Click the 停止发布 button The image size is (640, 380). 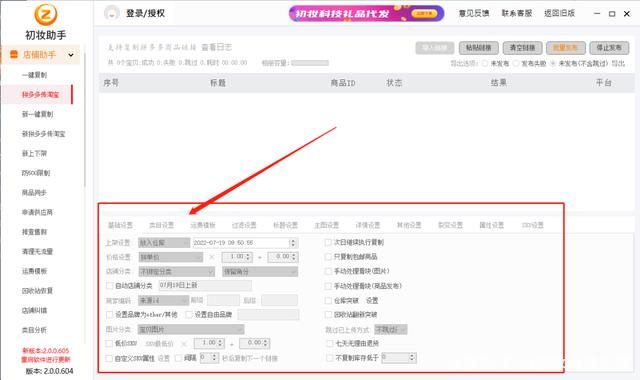[x=609, y=48]
